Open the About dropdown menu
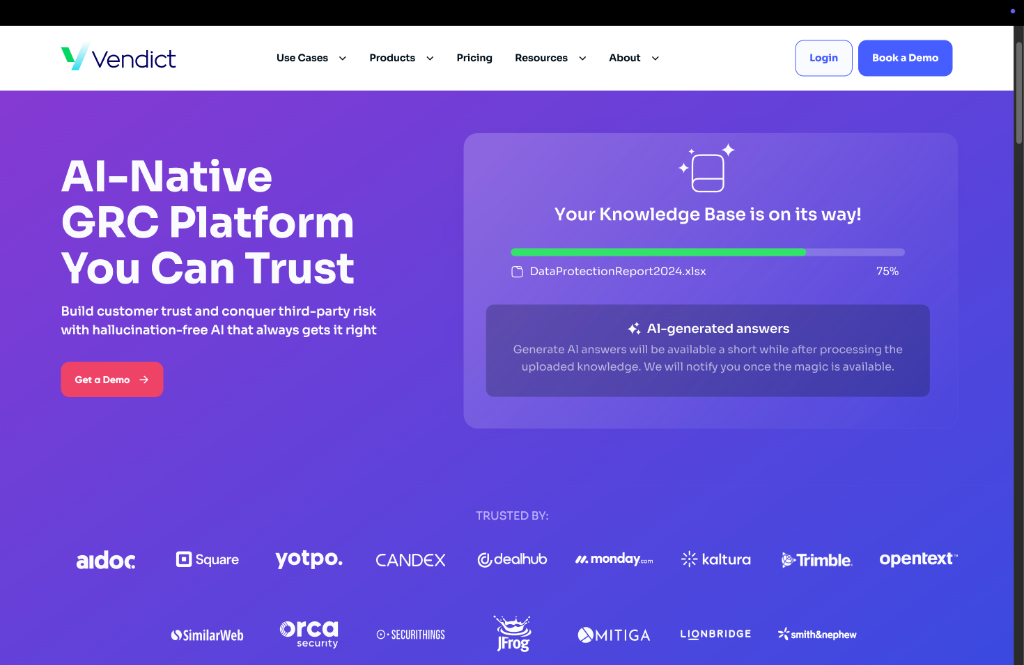This screenshot has width=1024, height=665. click(x=634, y=58)
